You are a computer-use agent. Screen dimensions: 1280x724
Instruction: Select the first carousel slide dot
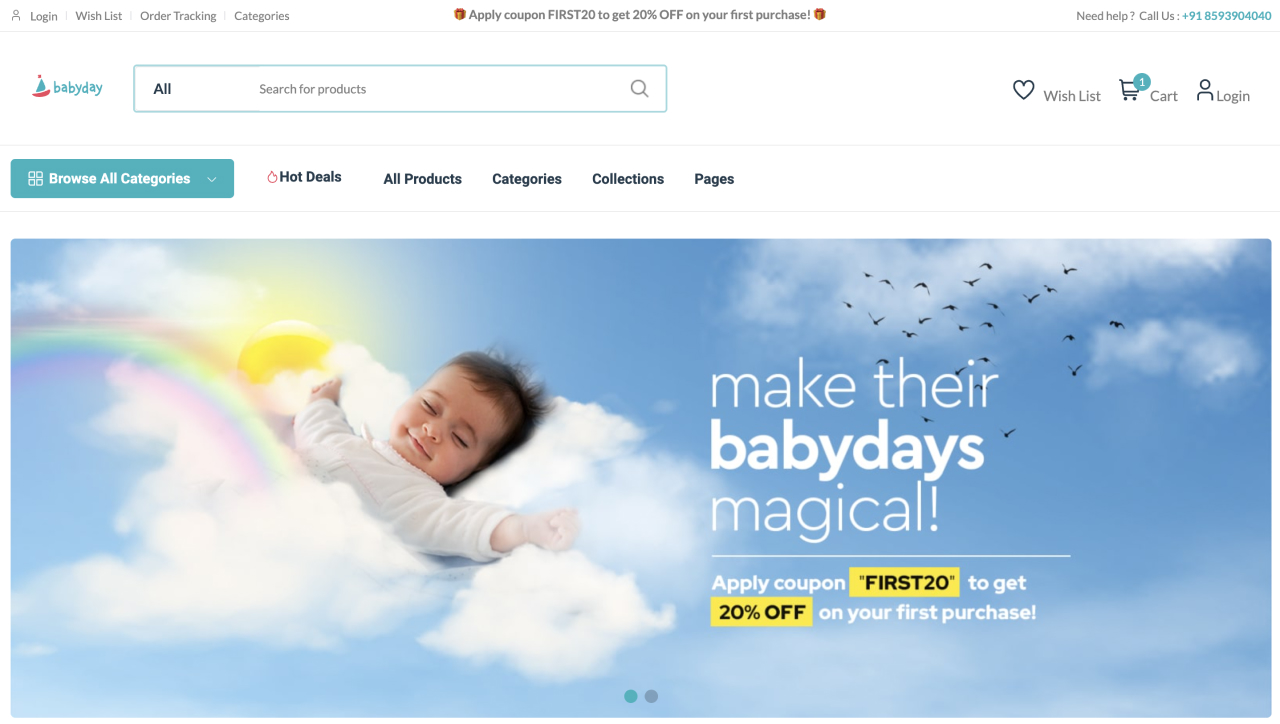tap(631, 696)
